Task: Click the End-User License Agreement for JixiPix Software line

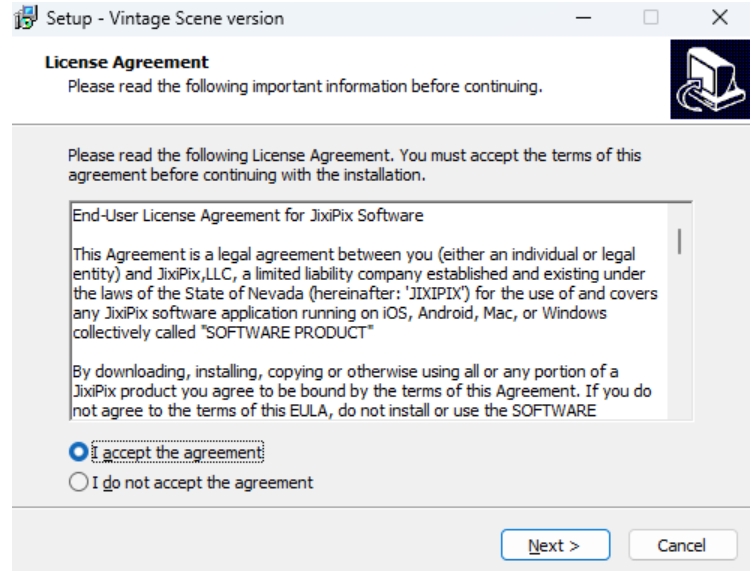Action: (248, 216)
